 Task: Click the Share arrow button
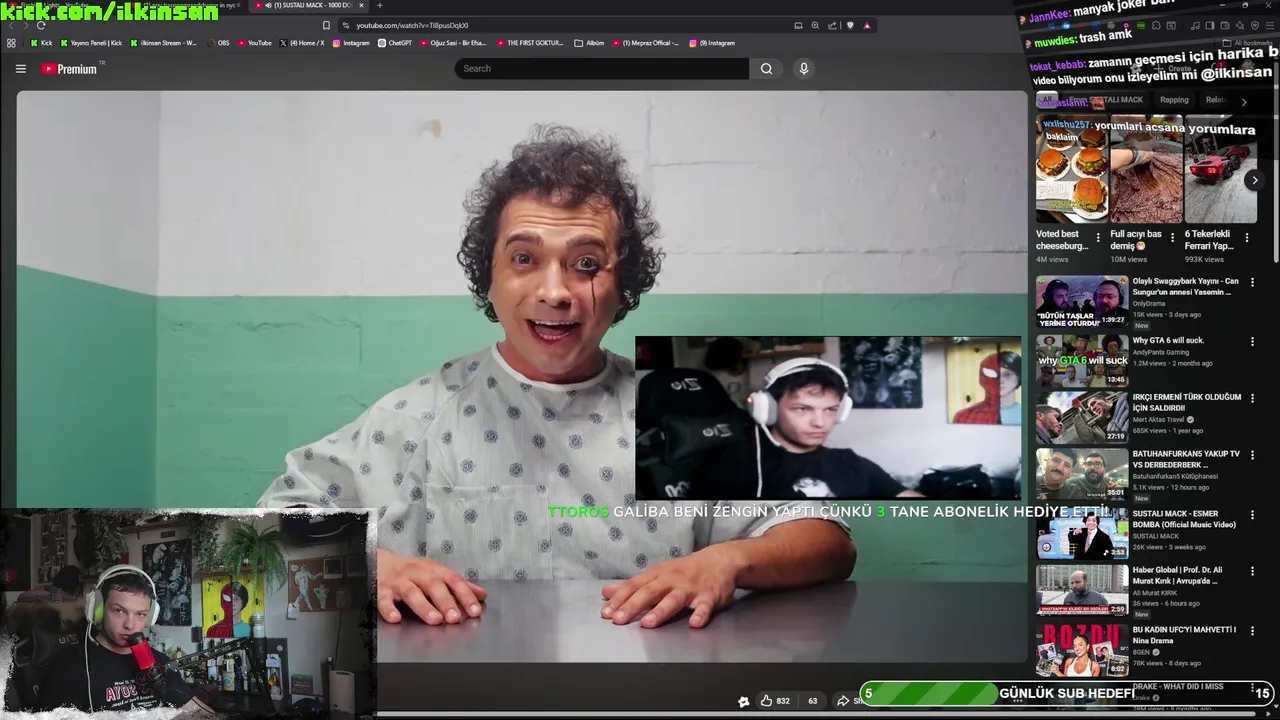click(x=850, y=701)
